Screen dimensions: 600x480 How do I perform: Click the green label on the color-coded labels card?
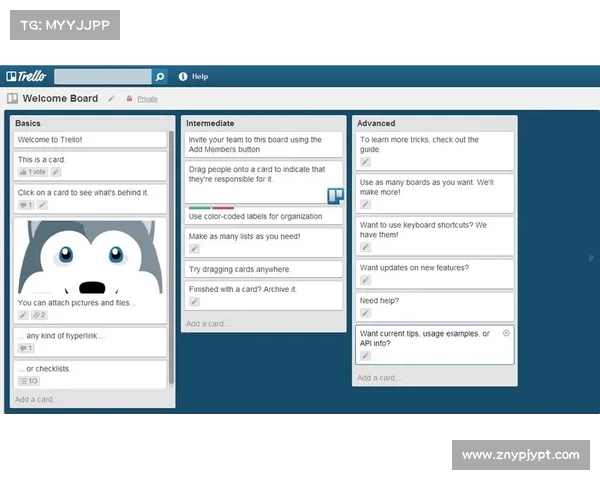[x=199, y=208]
